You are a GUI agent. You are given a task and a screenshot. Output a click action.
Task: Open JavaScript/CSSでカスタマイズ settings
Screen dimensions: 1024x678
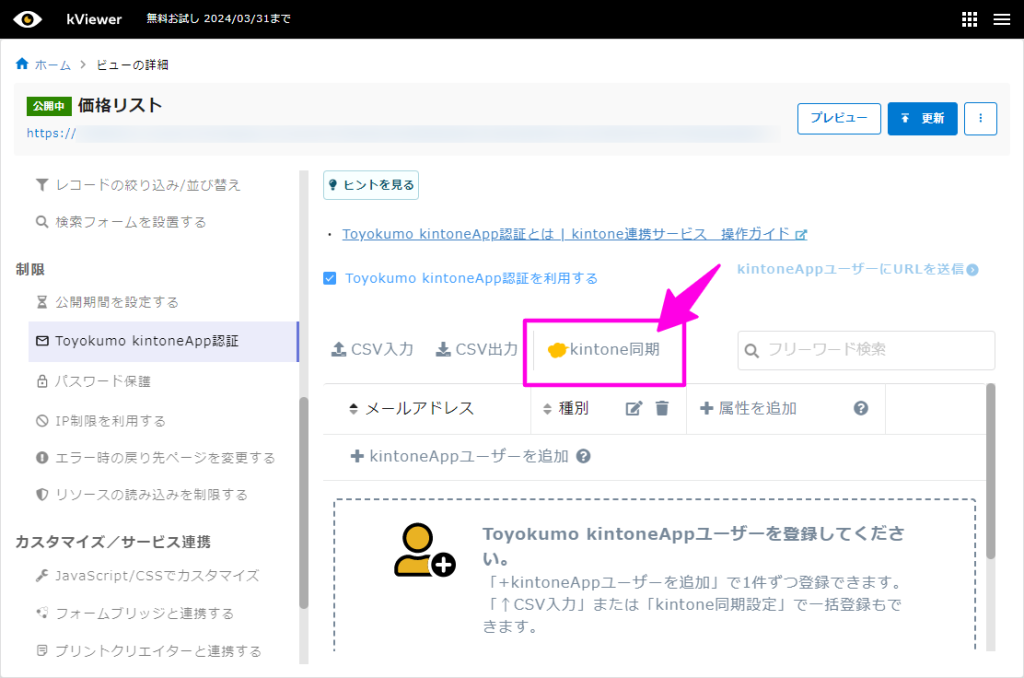[x=148, y=575]
